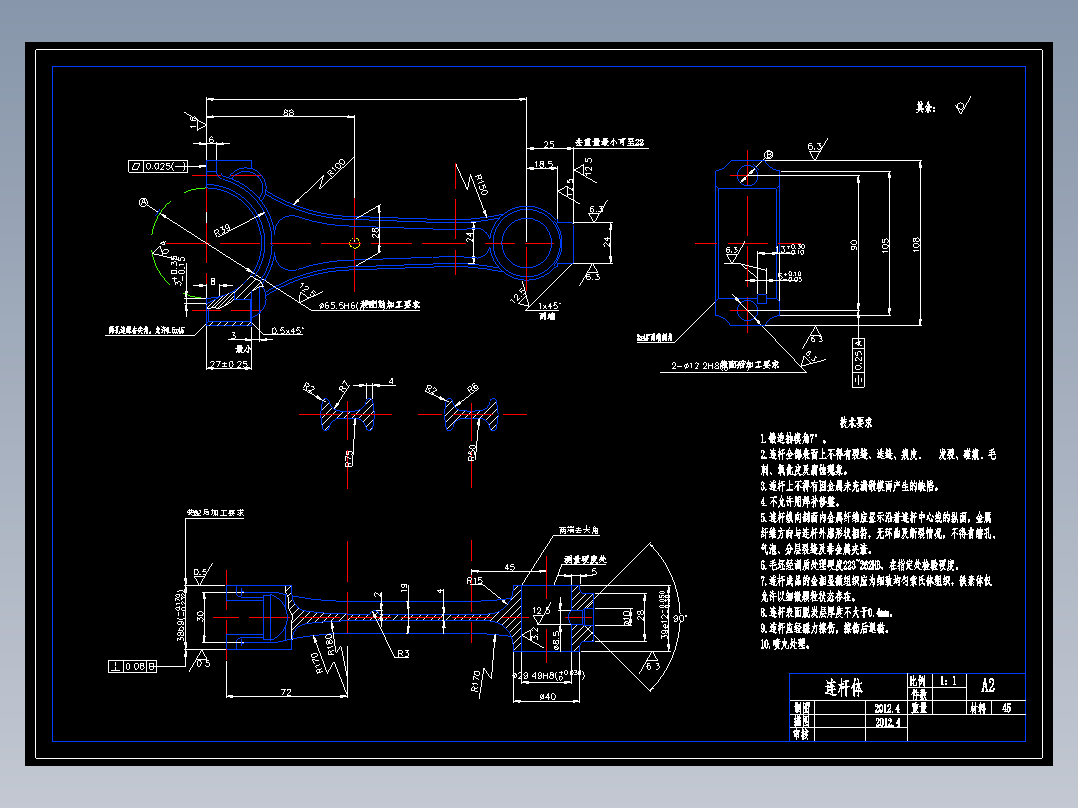Select the 72 dimension in the bottom view
The image size is (1078, 808).
coord(285,692)
